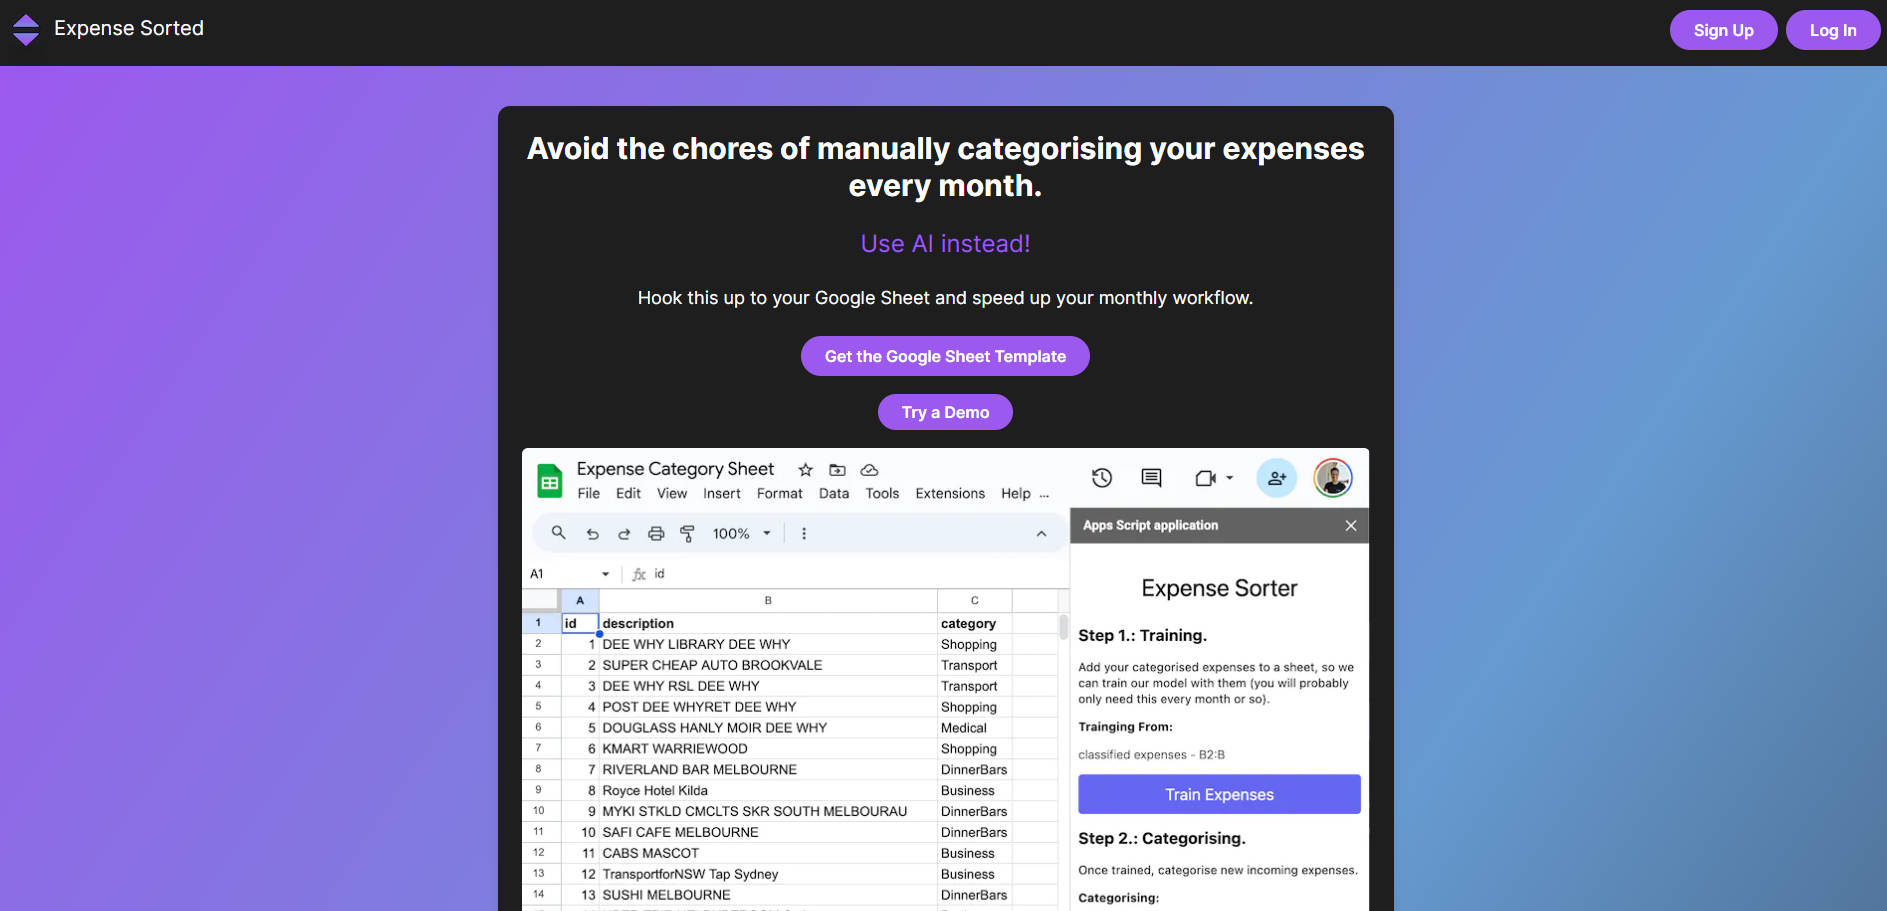Click the move to folder icon
This screenshot has height=911, width=1887.
tap(837, 470)
